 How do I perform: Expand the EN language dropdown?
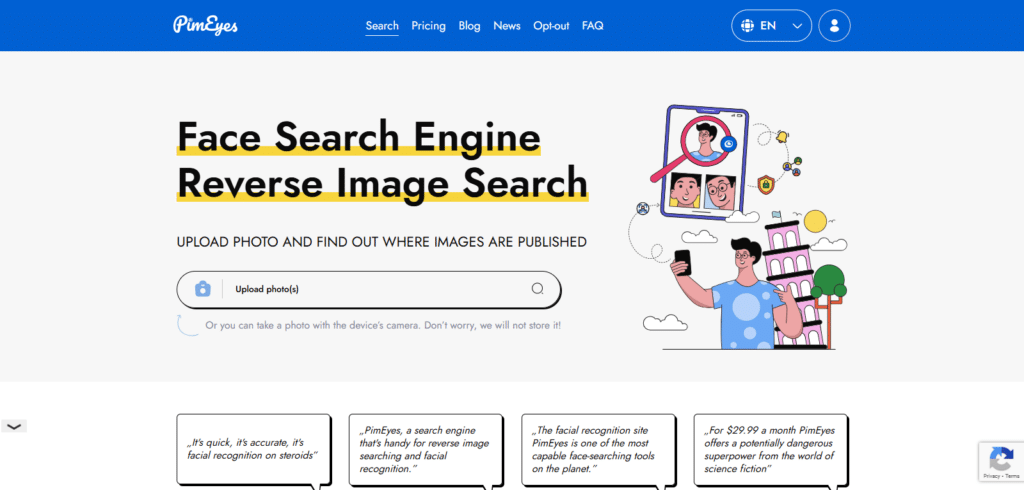click(771, 26)
